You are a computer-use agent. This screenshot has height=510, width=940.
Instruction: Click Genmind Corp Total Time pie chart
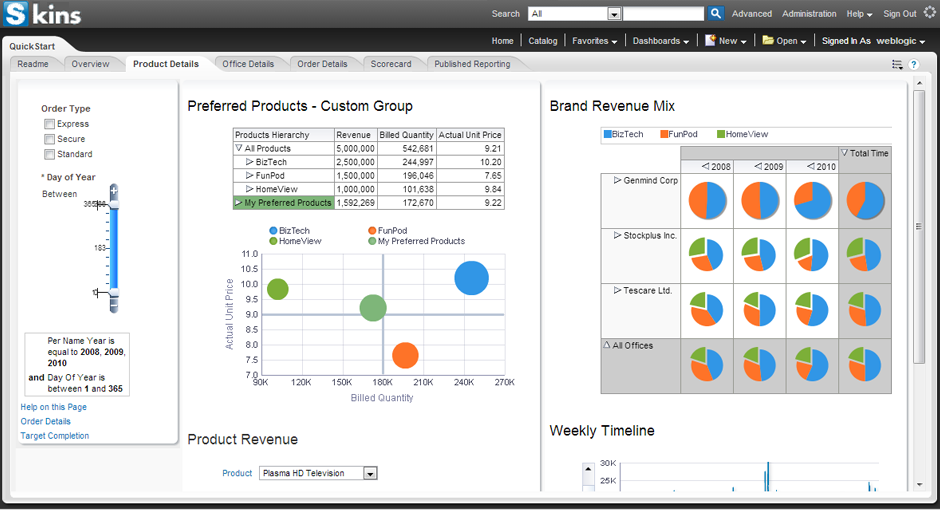(x=865, y=201)
